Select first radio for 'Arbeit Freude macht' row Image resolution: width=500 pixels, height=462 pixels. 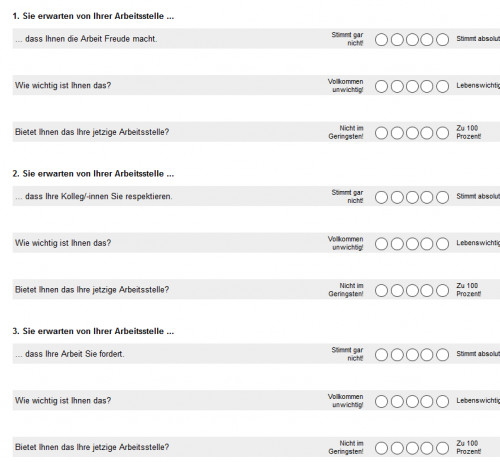381,40
